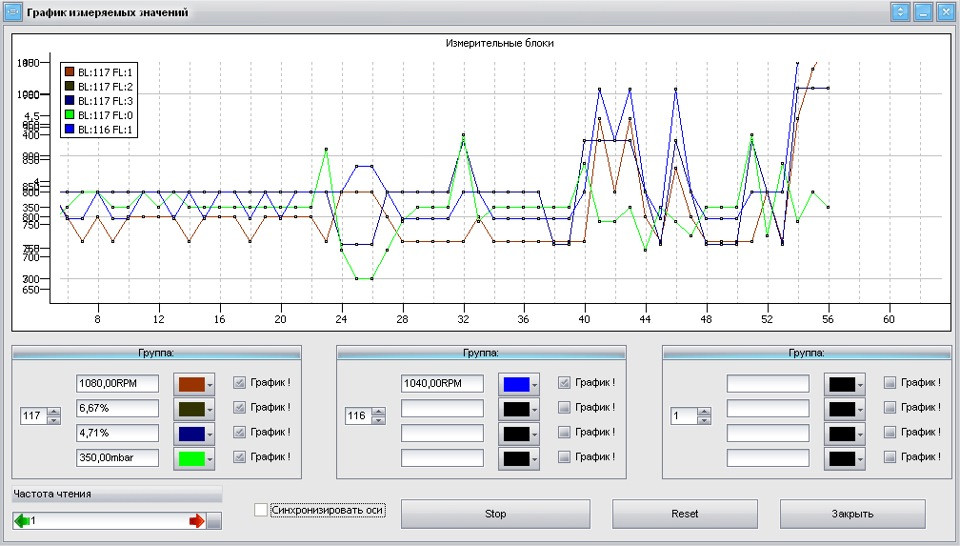Click the green left arrow in reading frequency
The height and width of the screenshot is (546, 960).
[x=22, y=521]
